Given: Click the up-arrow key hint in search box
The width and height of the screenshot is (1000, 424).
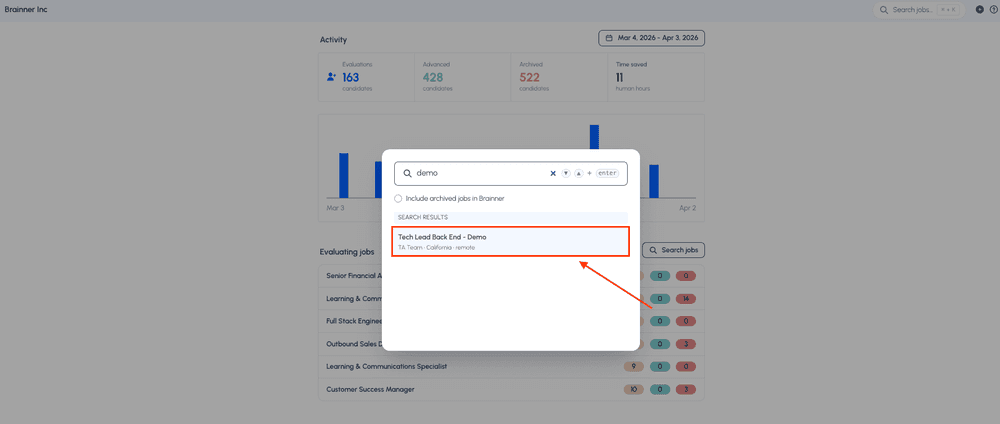Looking at the screenshot, I should [578, 173].
